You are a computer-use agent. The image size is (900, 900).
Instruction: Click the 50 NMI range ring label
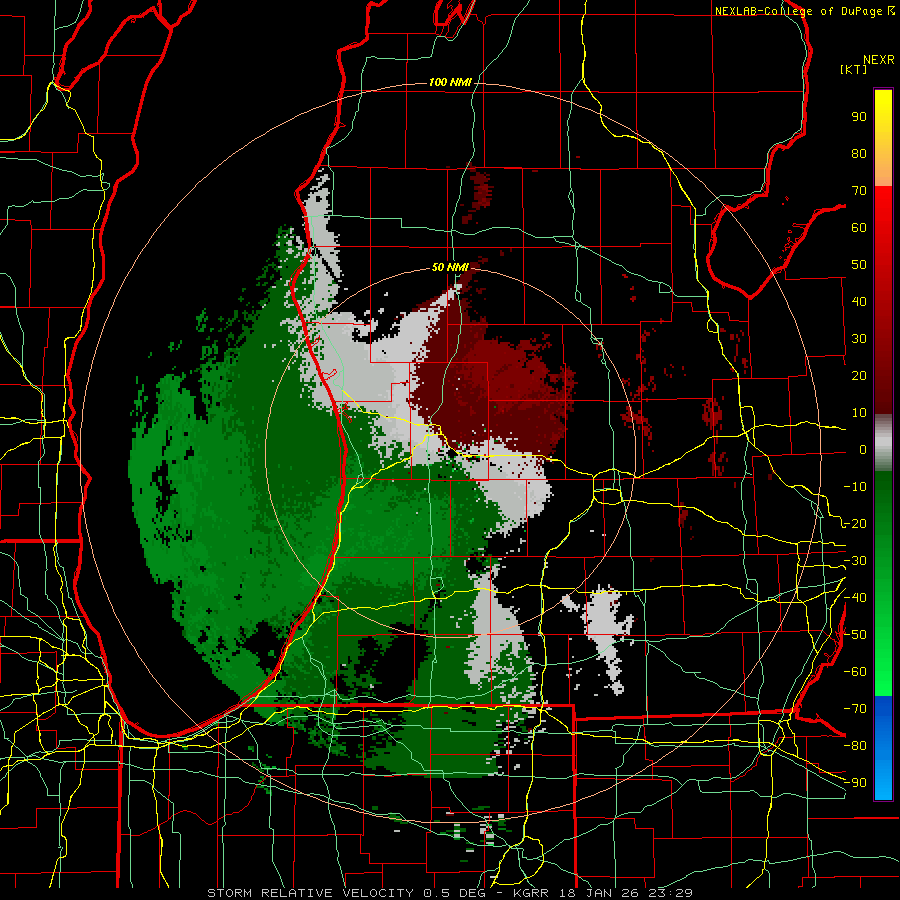tap(450, 267)
